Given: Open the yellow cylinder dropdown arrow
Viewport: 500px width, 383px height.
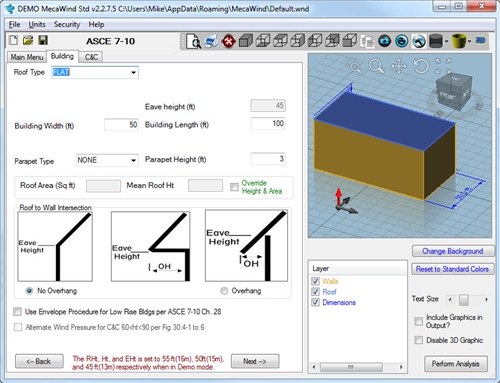Looking at the screenshot, I should [469, 41].
